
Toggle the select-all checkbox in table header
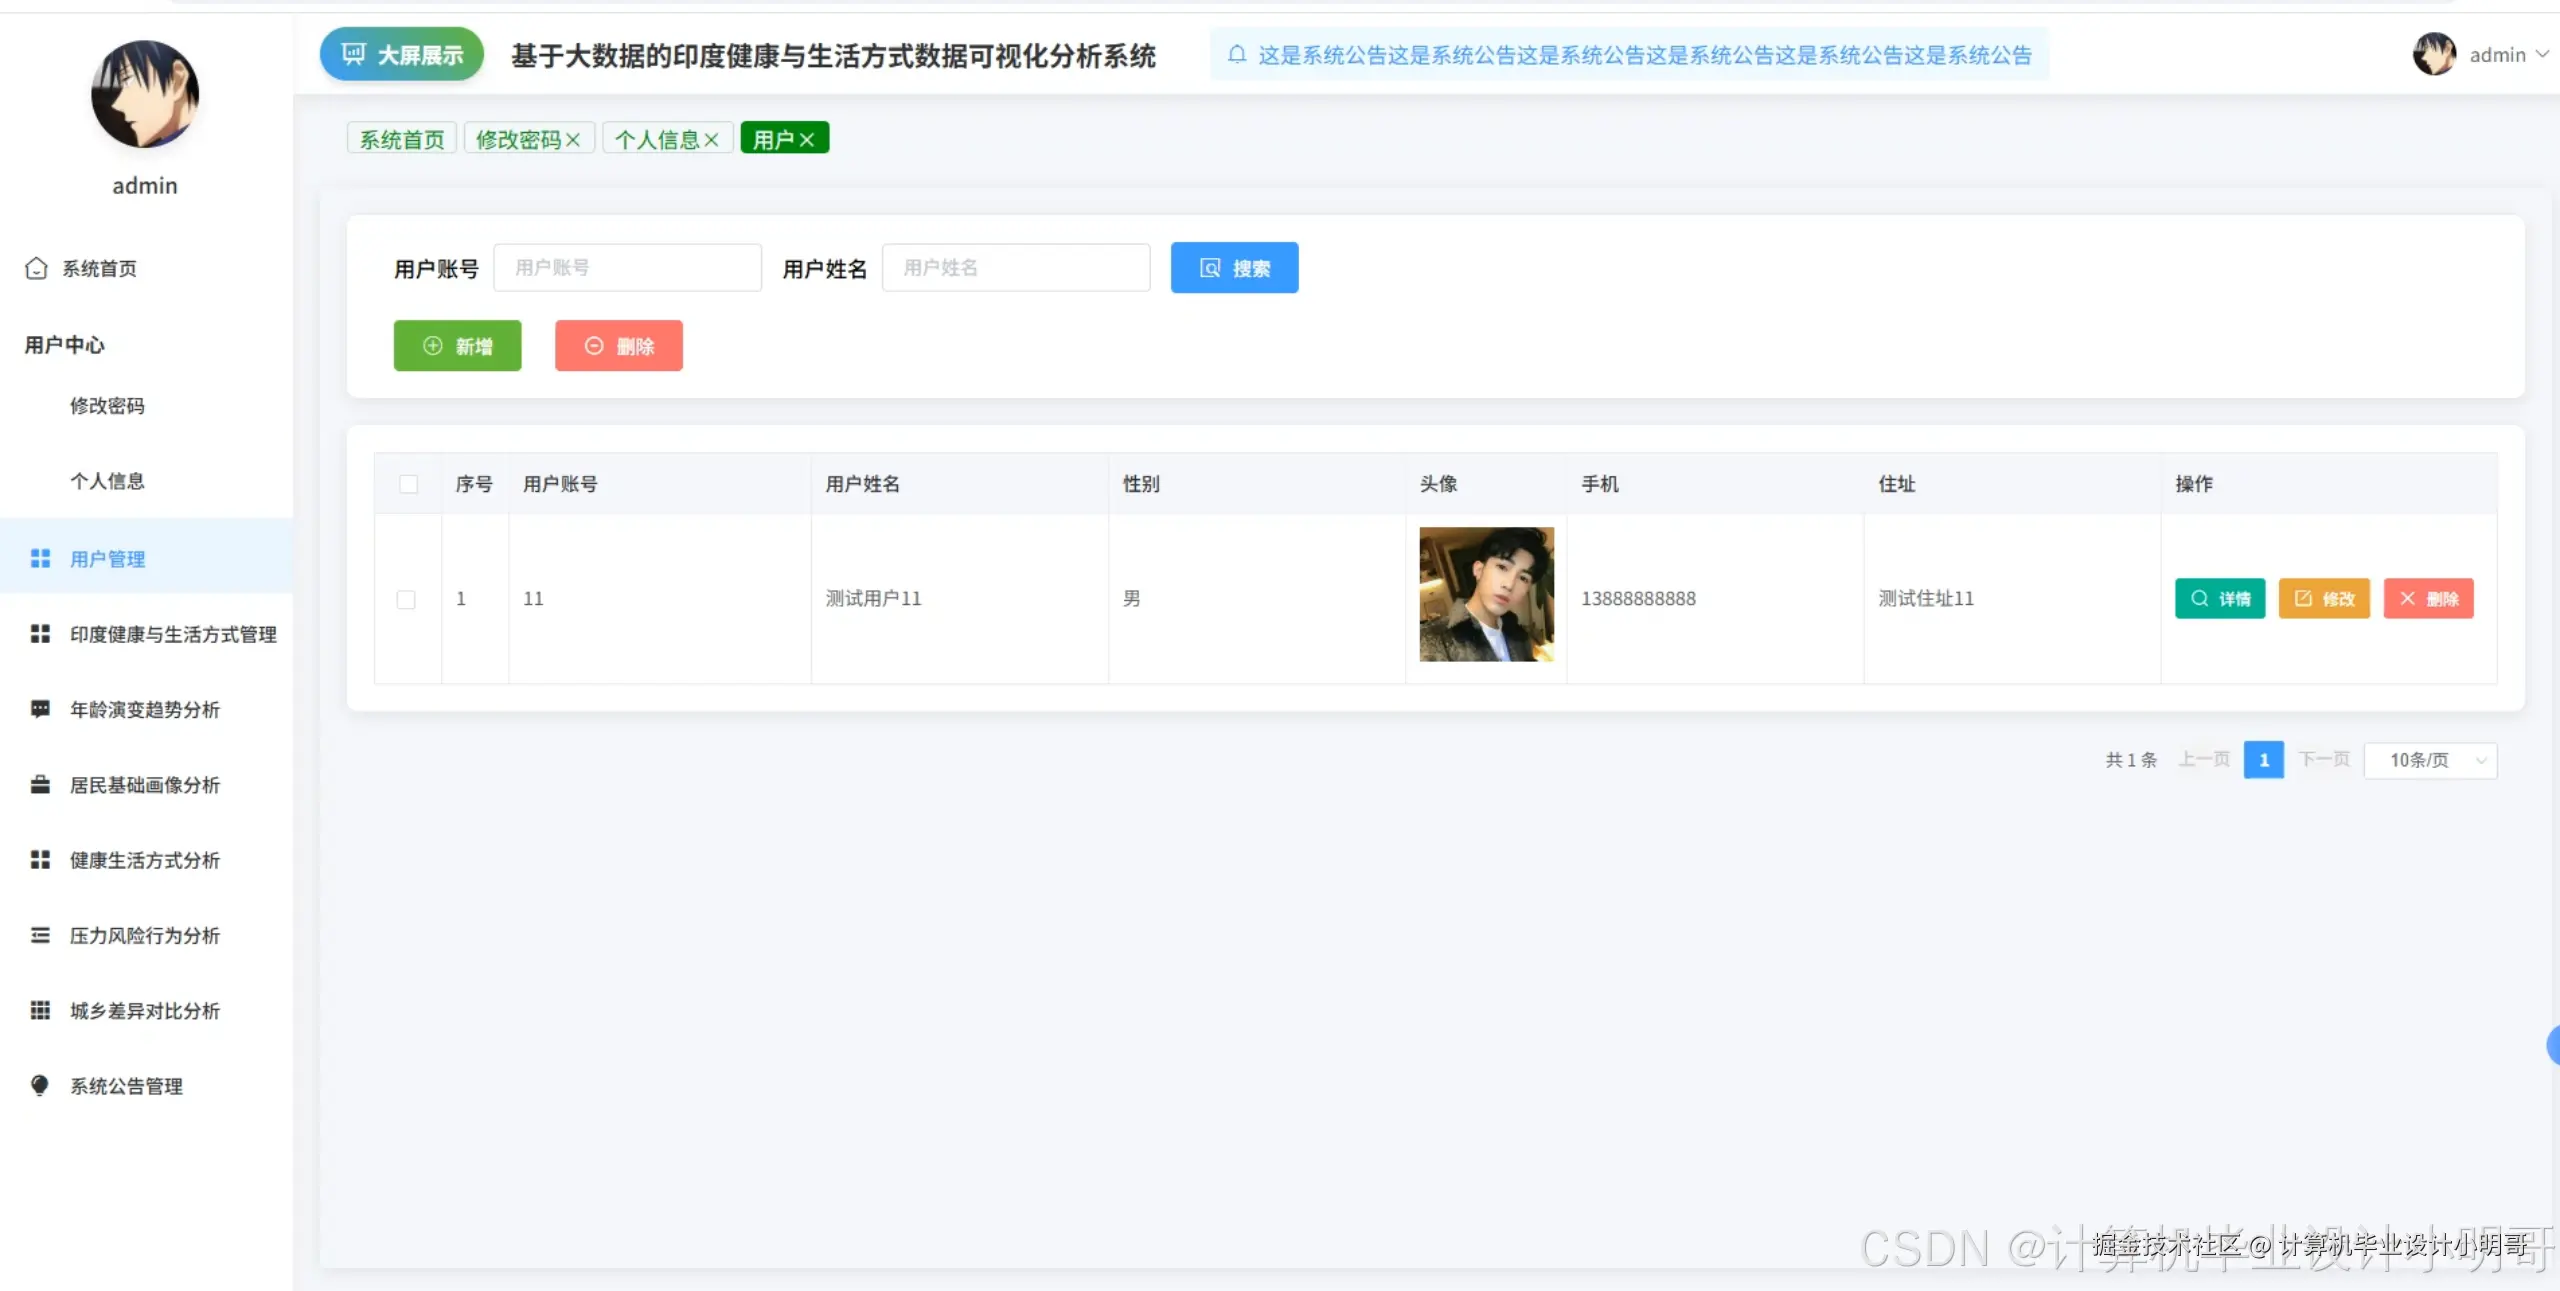(409, 483)
